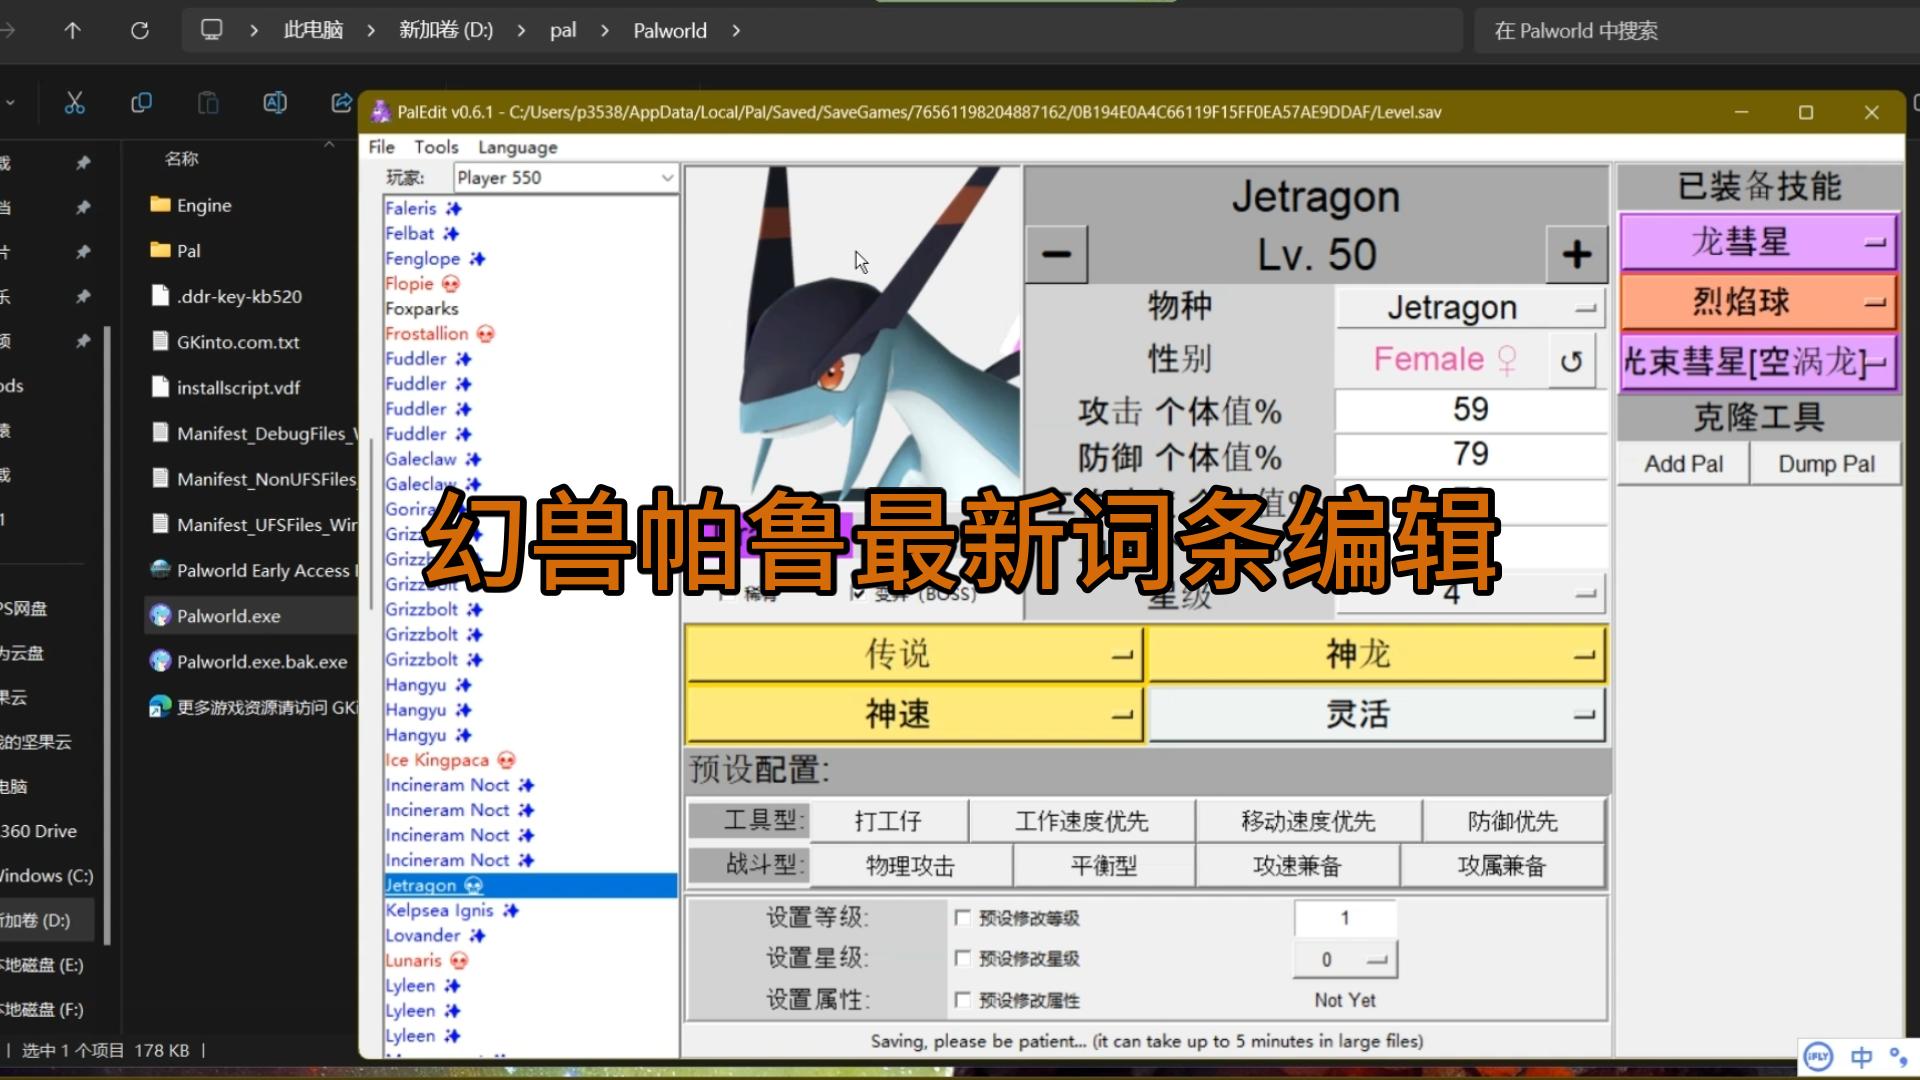Select the Palworld.exe file icon
This screenshot has height=1080, width=1920.
pos(160,615)
